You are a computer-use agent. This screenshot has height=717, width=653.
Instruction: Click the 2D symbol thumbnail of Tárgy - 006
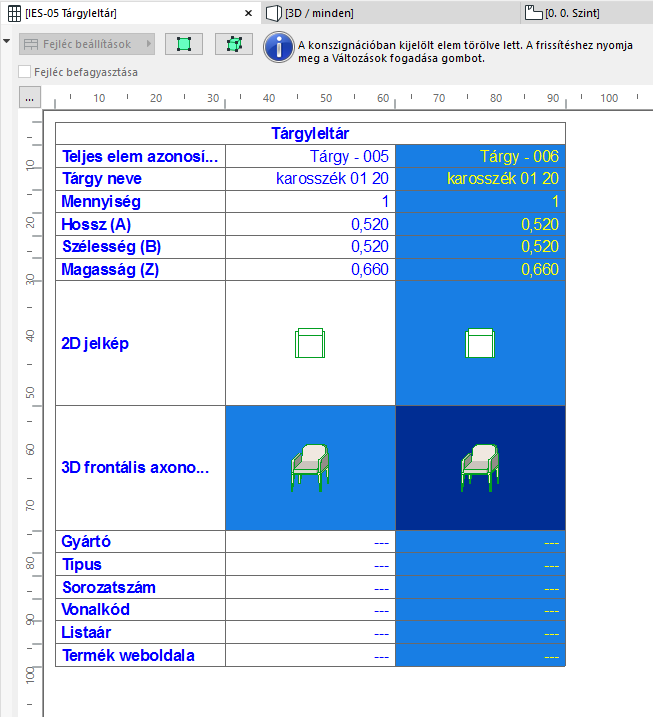[480, 343]
